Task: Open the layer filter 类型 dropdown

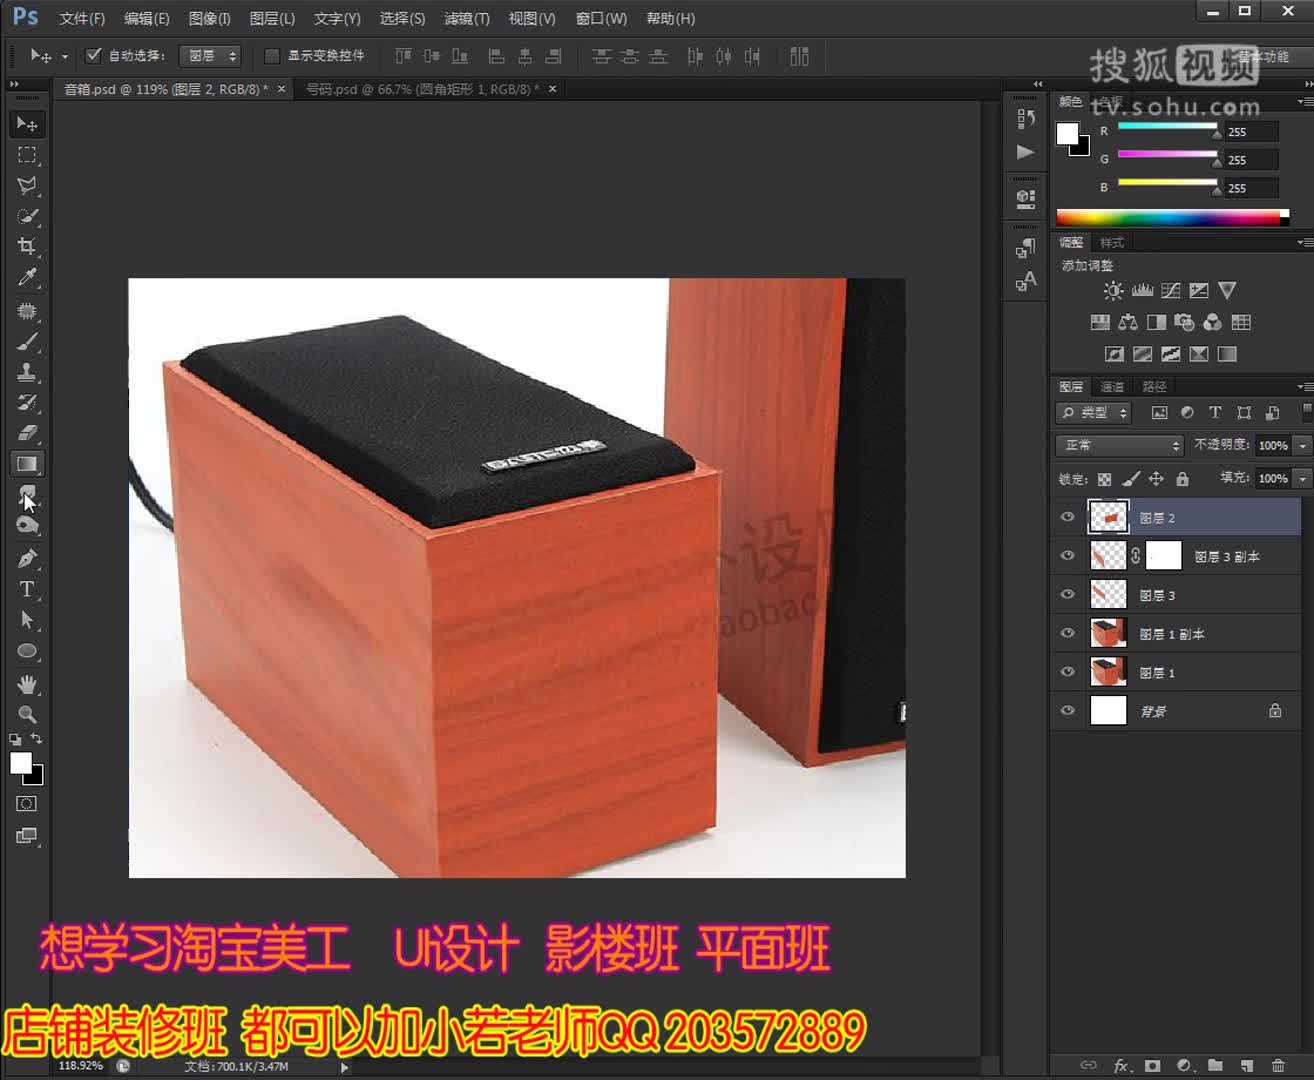Action: point(1094,413)
